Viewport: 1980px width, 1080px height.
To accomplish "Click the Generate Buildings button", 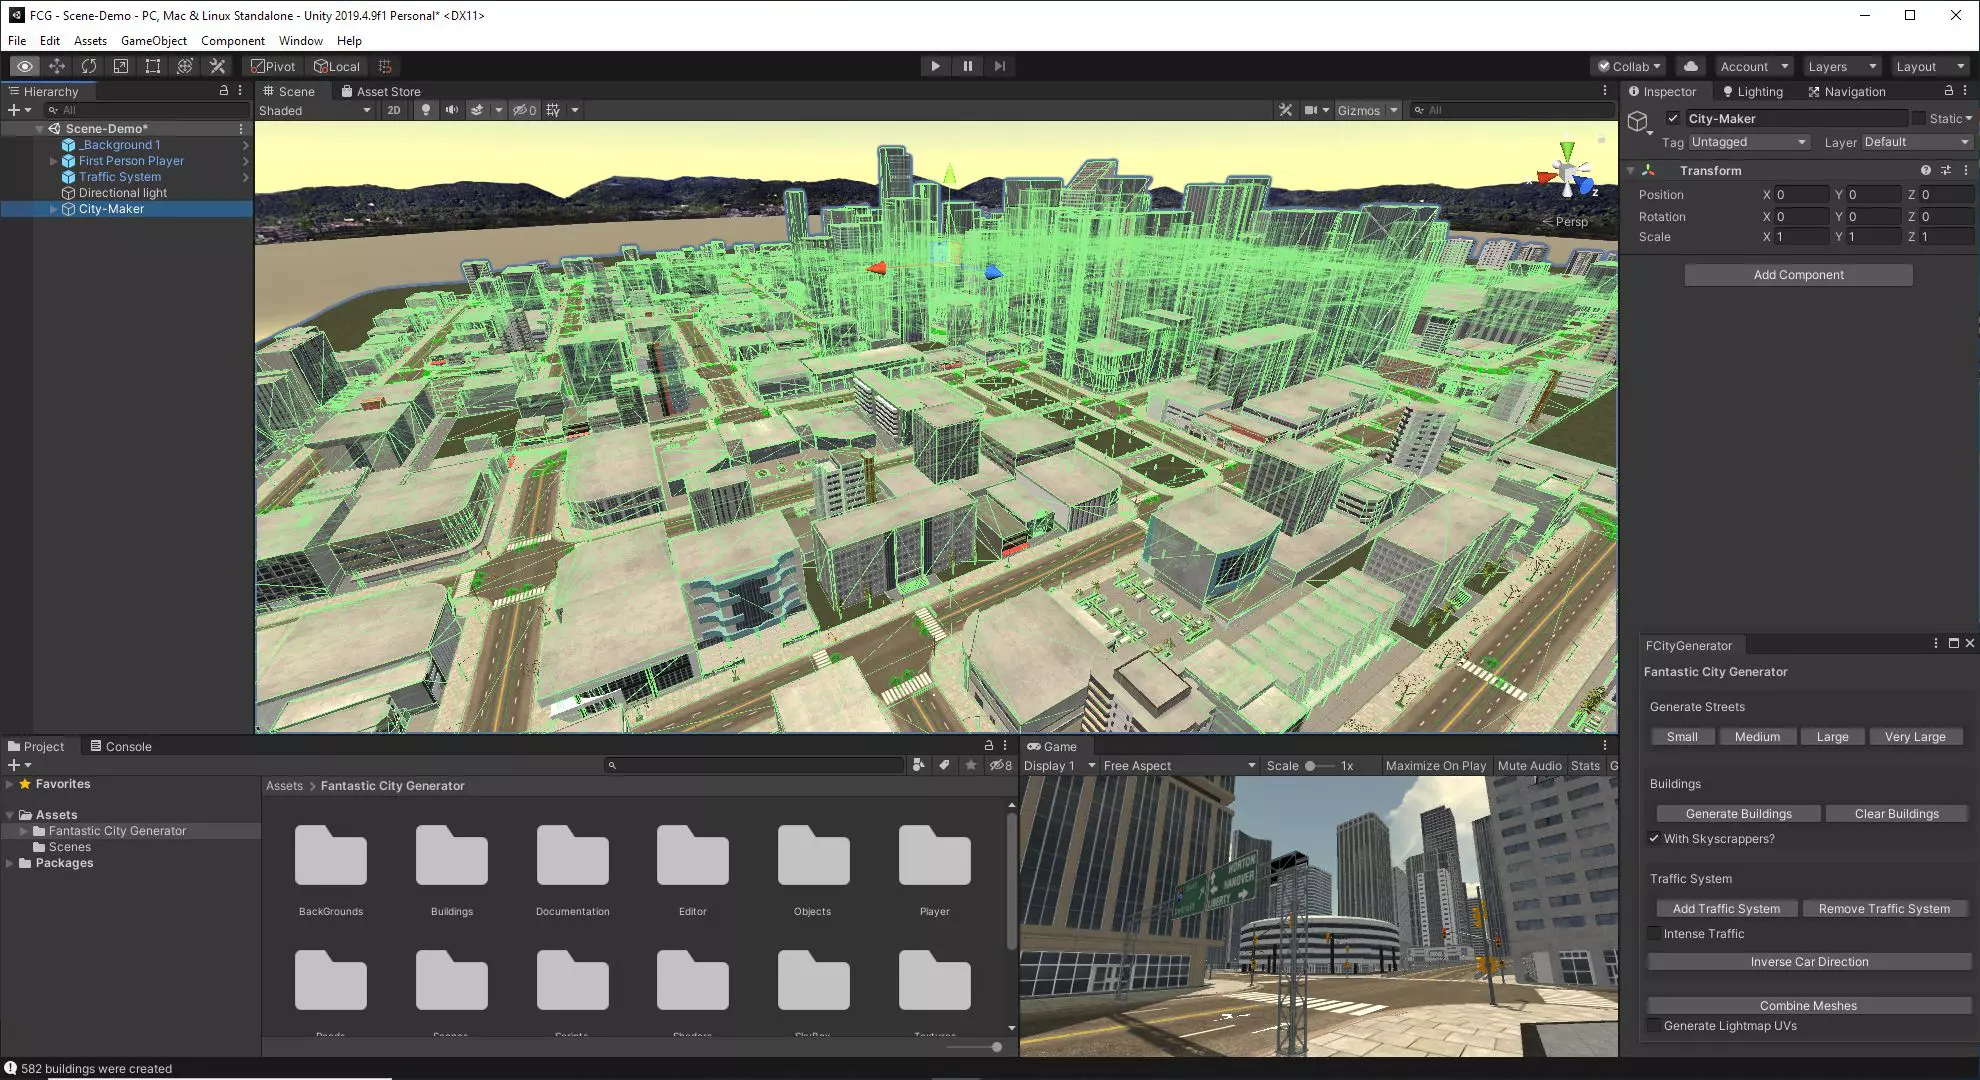I will click(x=1738, y=814).
